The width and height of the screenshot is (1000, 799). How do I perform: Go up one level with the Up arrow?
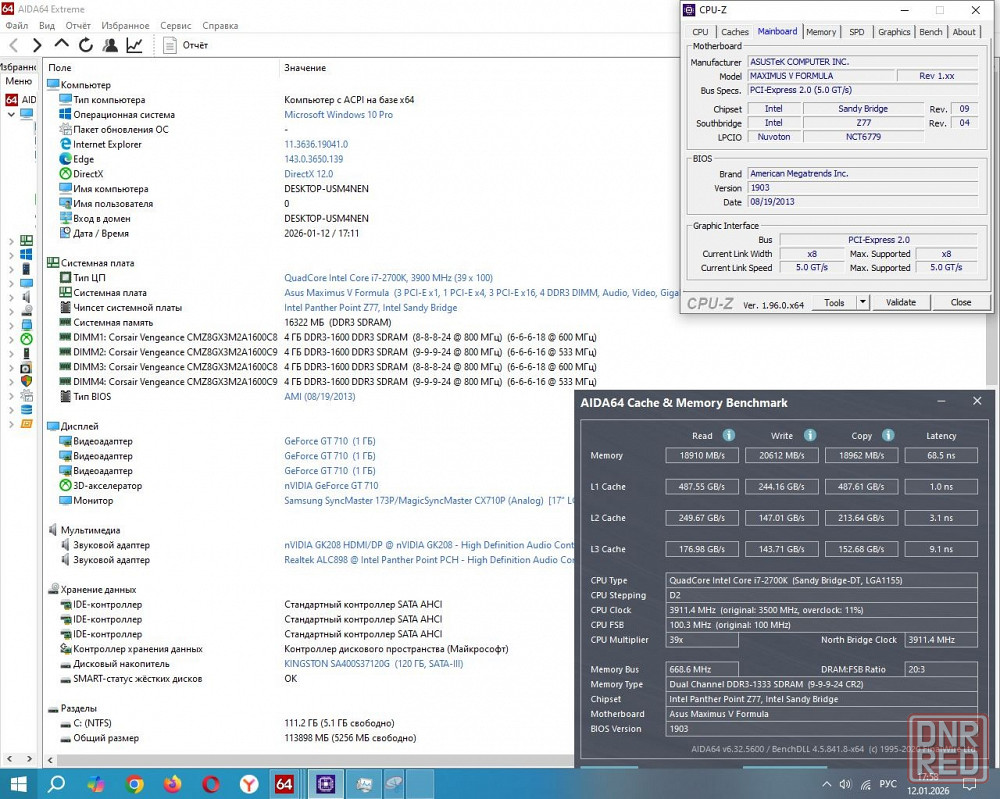pos(61,45)
